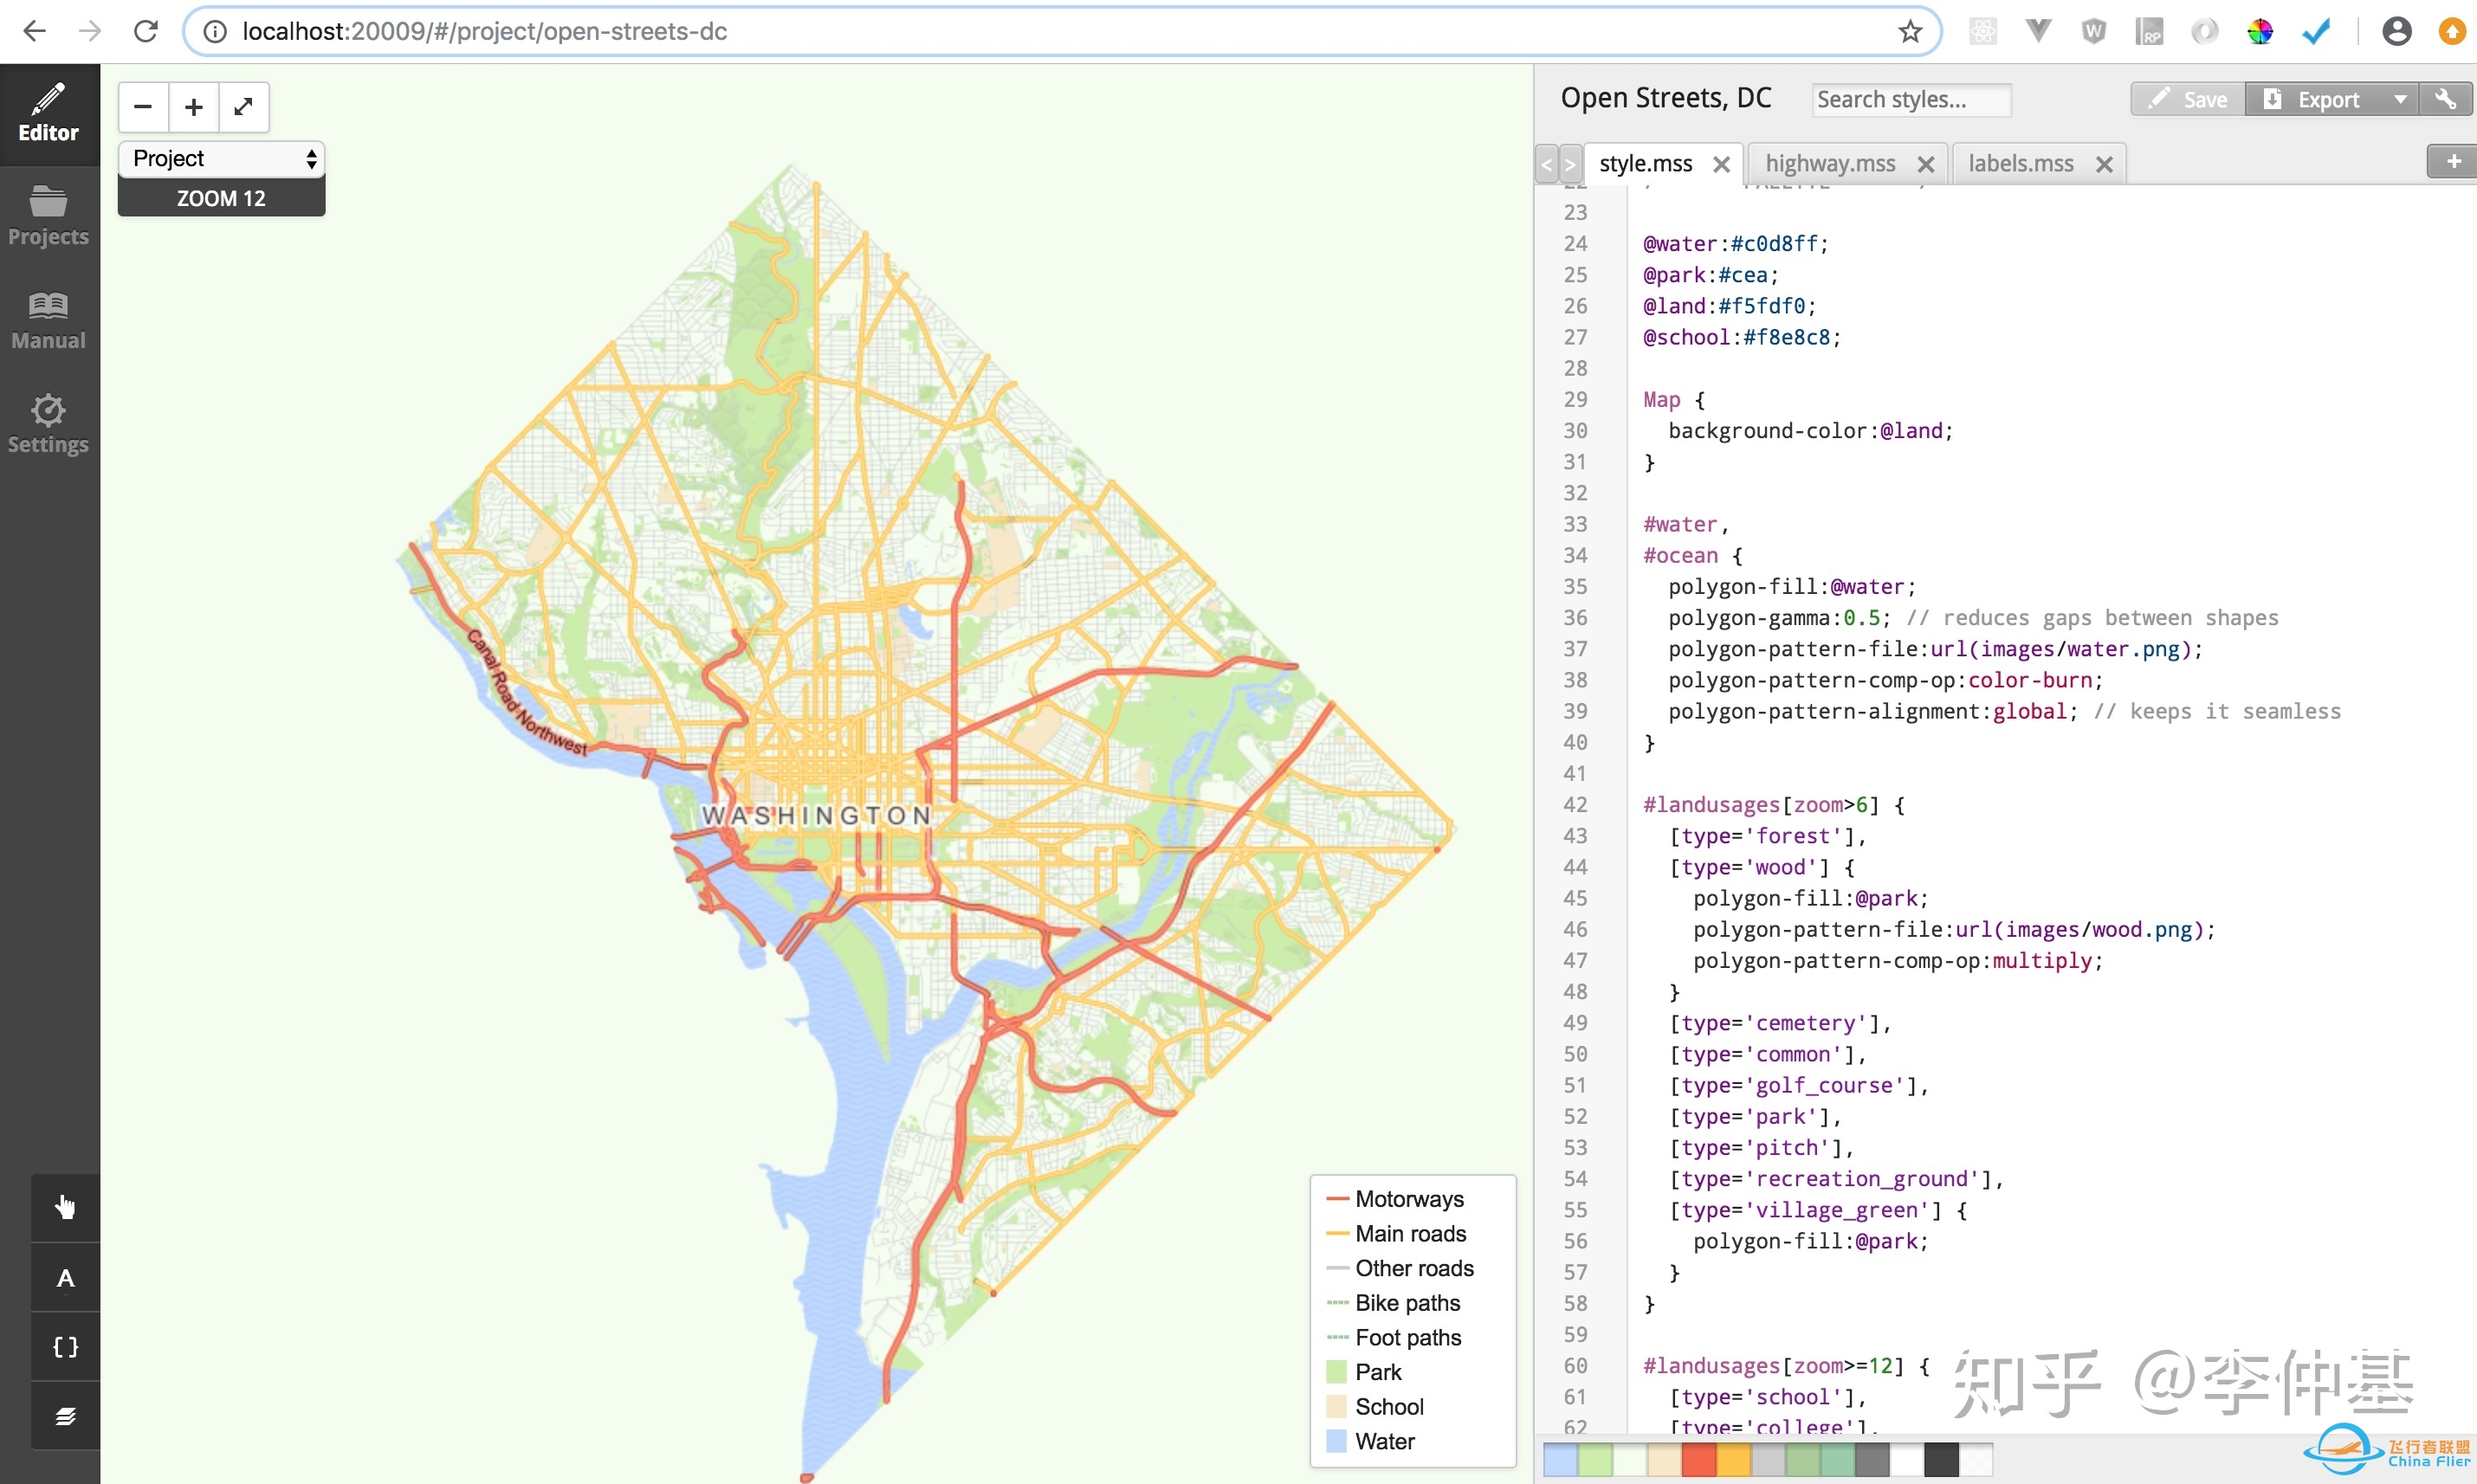Viewport: 2477px width, 1484px height.
Task: Save the project stylesheet
Action: pos(2188,99)
